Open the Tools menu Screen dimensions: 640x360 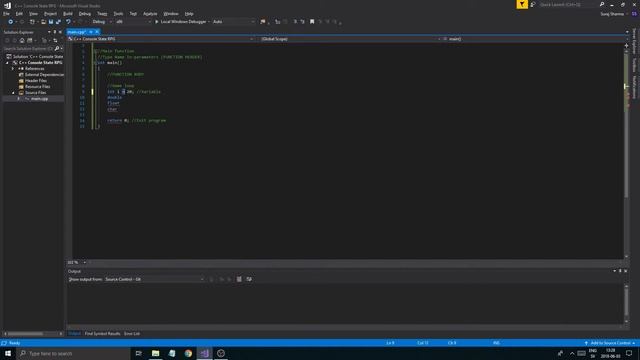[x=118, y=14]
